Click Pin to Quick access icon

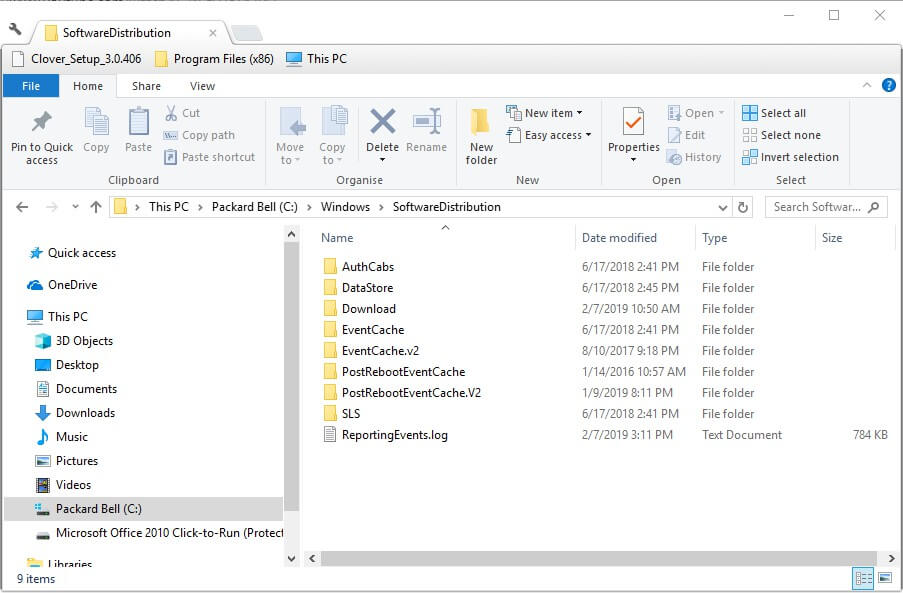(41, 121)
